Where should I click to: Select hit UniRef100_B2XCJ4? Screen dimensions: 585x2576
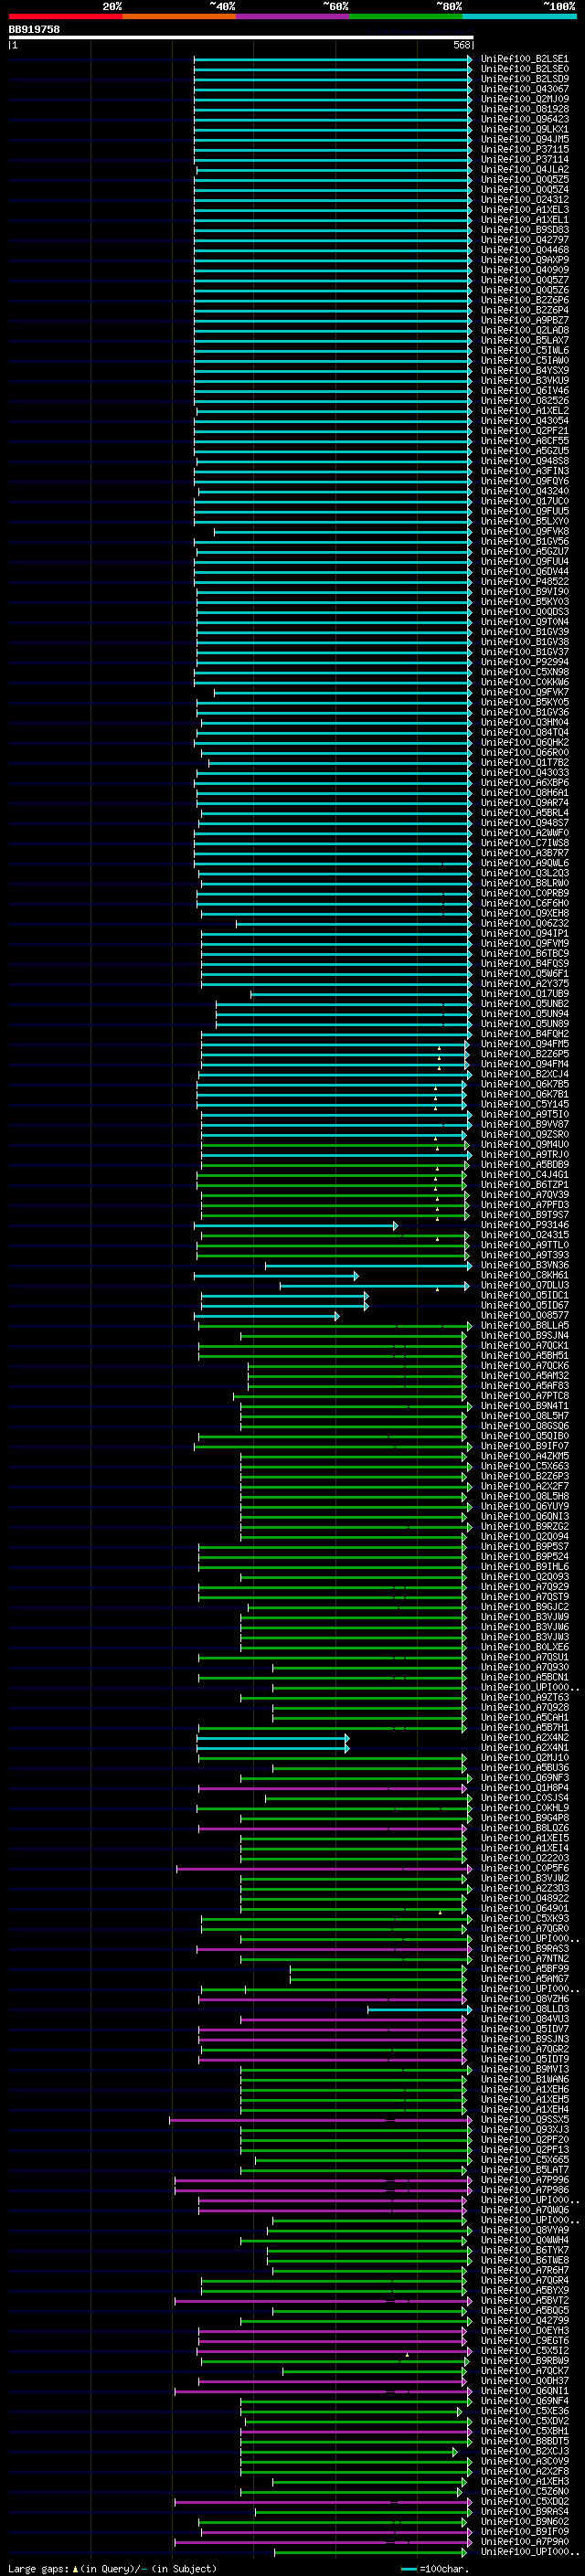[x=524, y=1074]
